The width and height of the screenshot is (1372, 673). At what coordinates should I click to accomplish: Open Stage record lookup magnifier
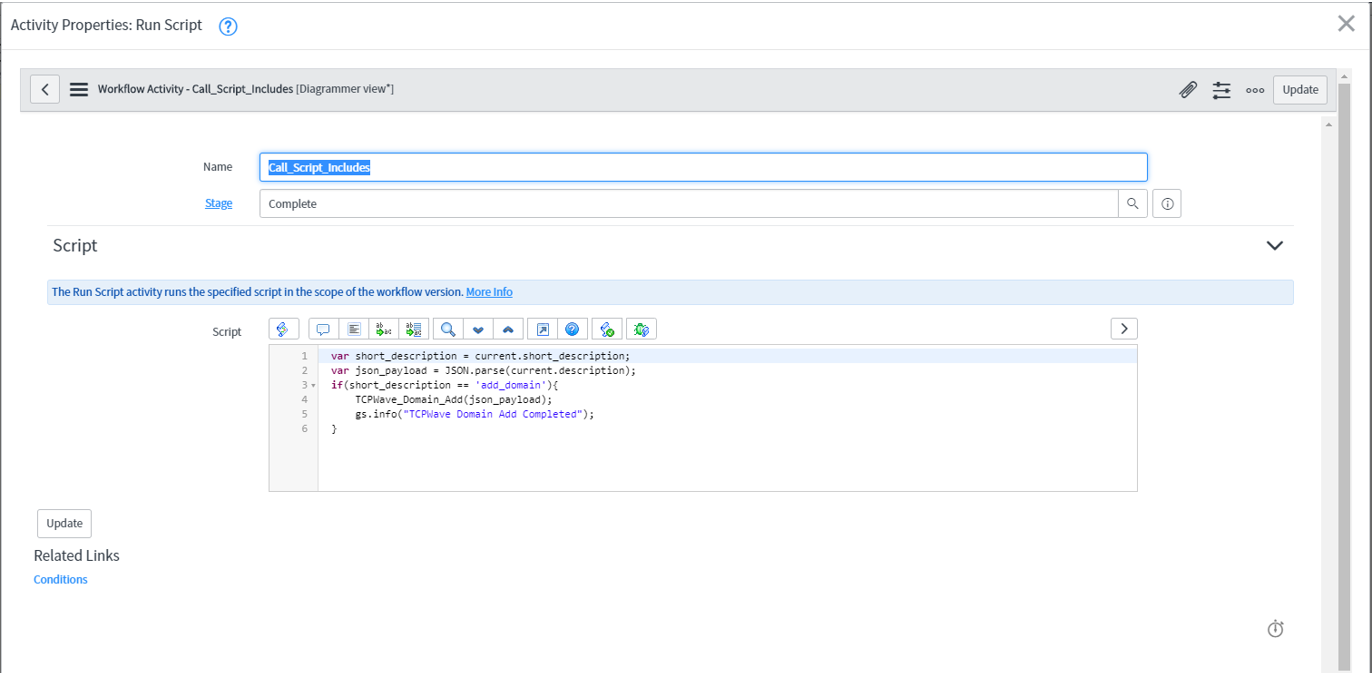(1133, 203)
